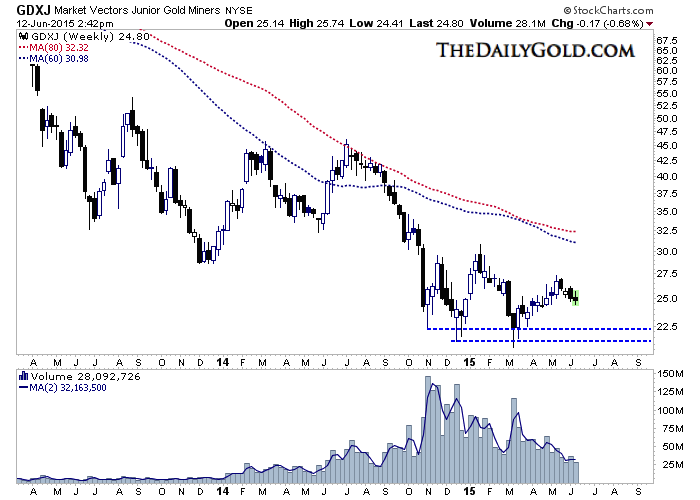Image resolution: width=700 pixels, height=500 pixels.
Task: Click the lower blue dashed support line
Action: pyautogui.click(x=560, y=341)
